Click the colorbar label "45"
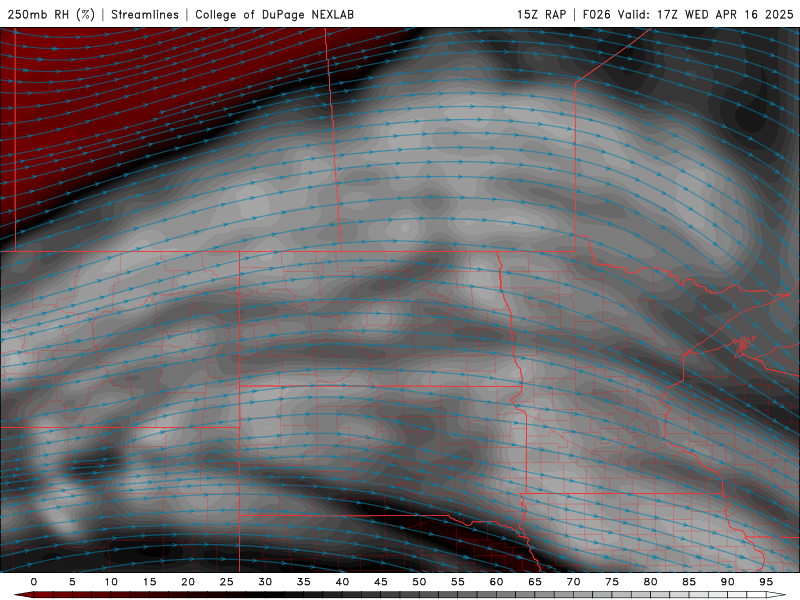 381,582
